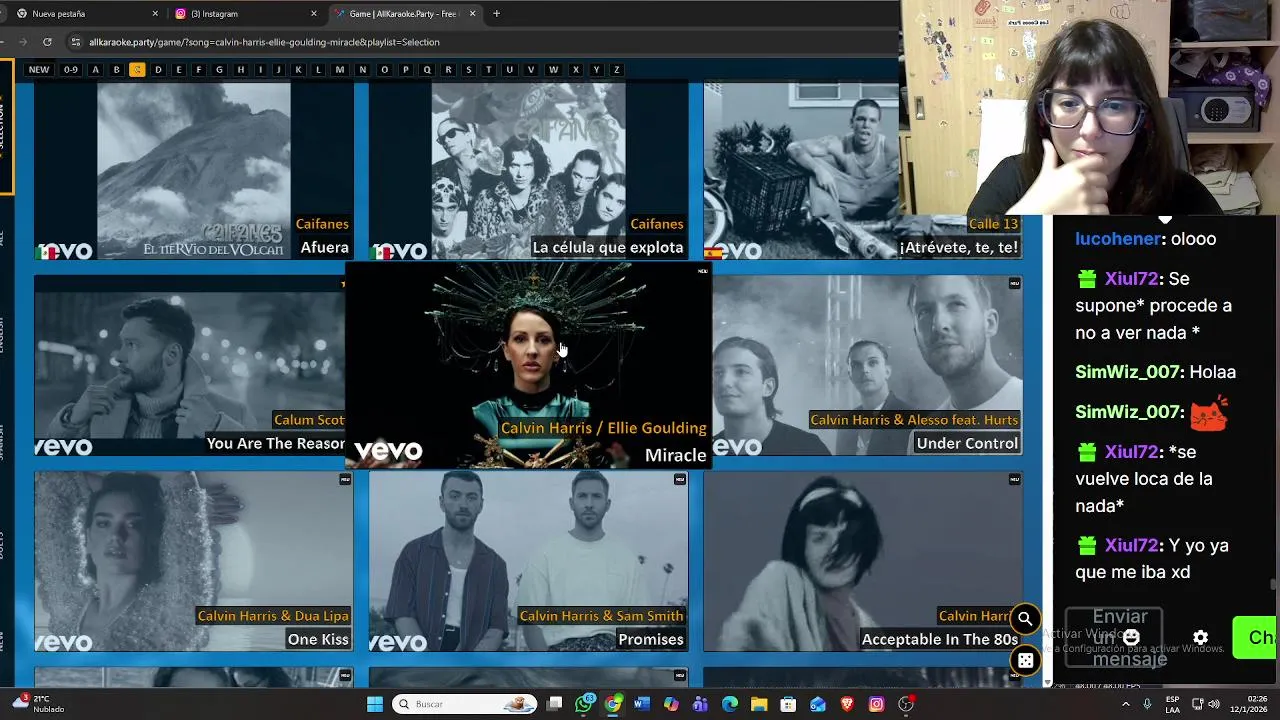Open the ESP LAA language selector
Screen dimensions: 1280x720
1172,704
